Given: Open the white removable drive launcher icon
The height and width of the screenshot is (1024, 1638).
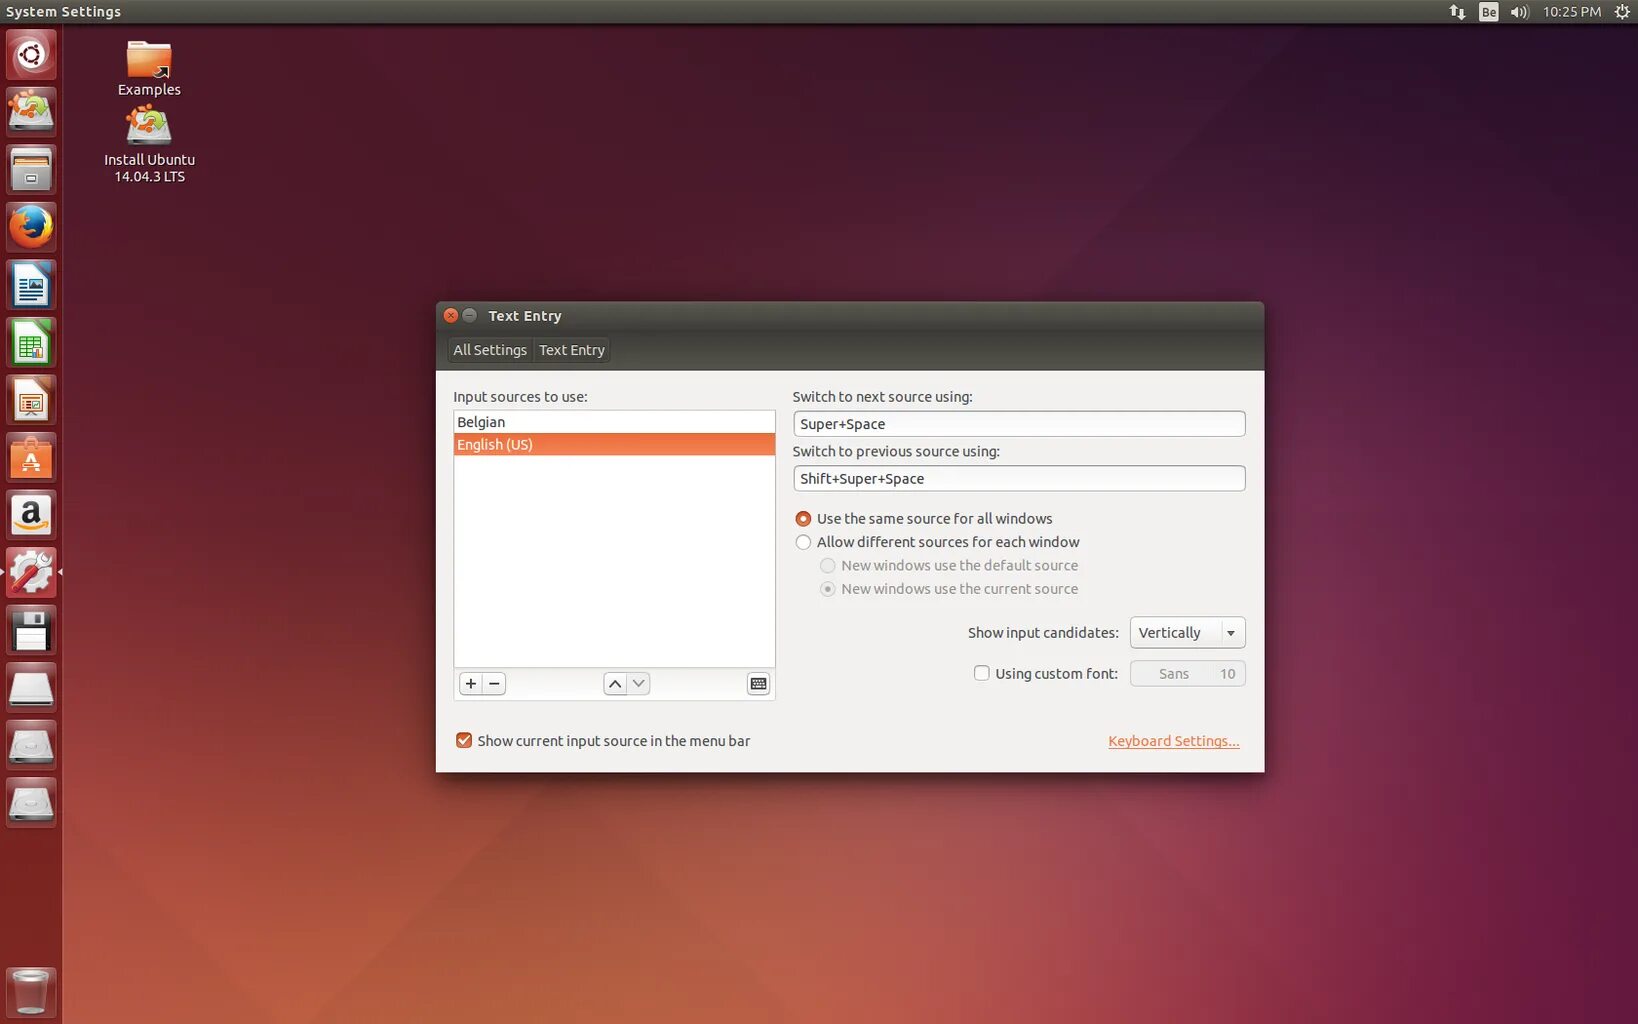Looking at the screenshot, I should (x=31, y=688).
